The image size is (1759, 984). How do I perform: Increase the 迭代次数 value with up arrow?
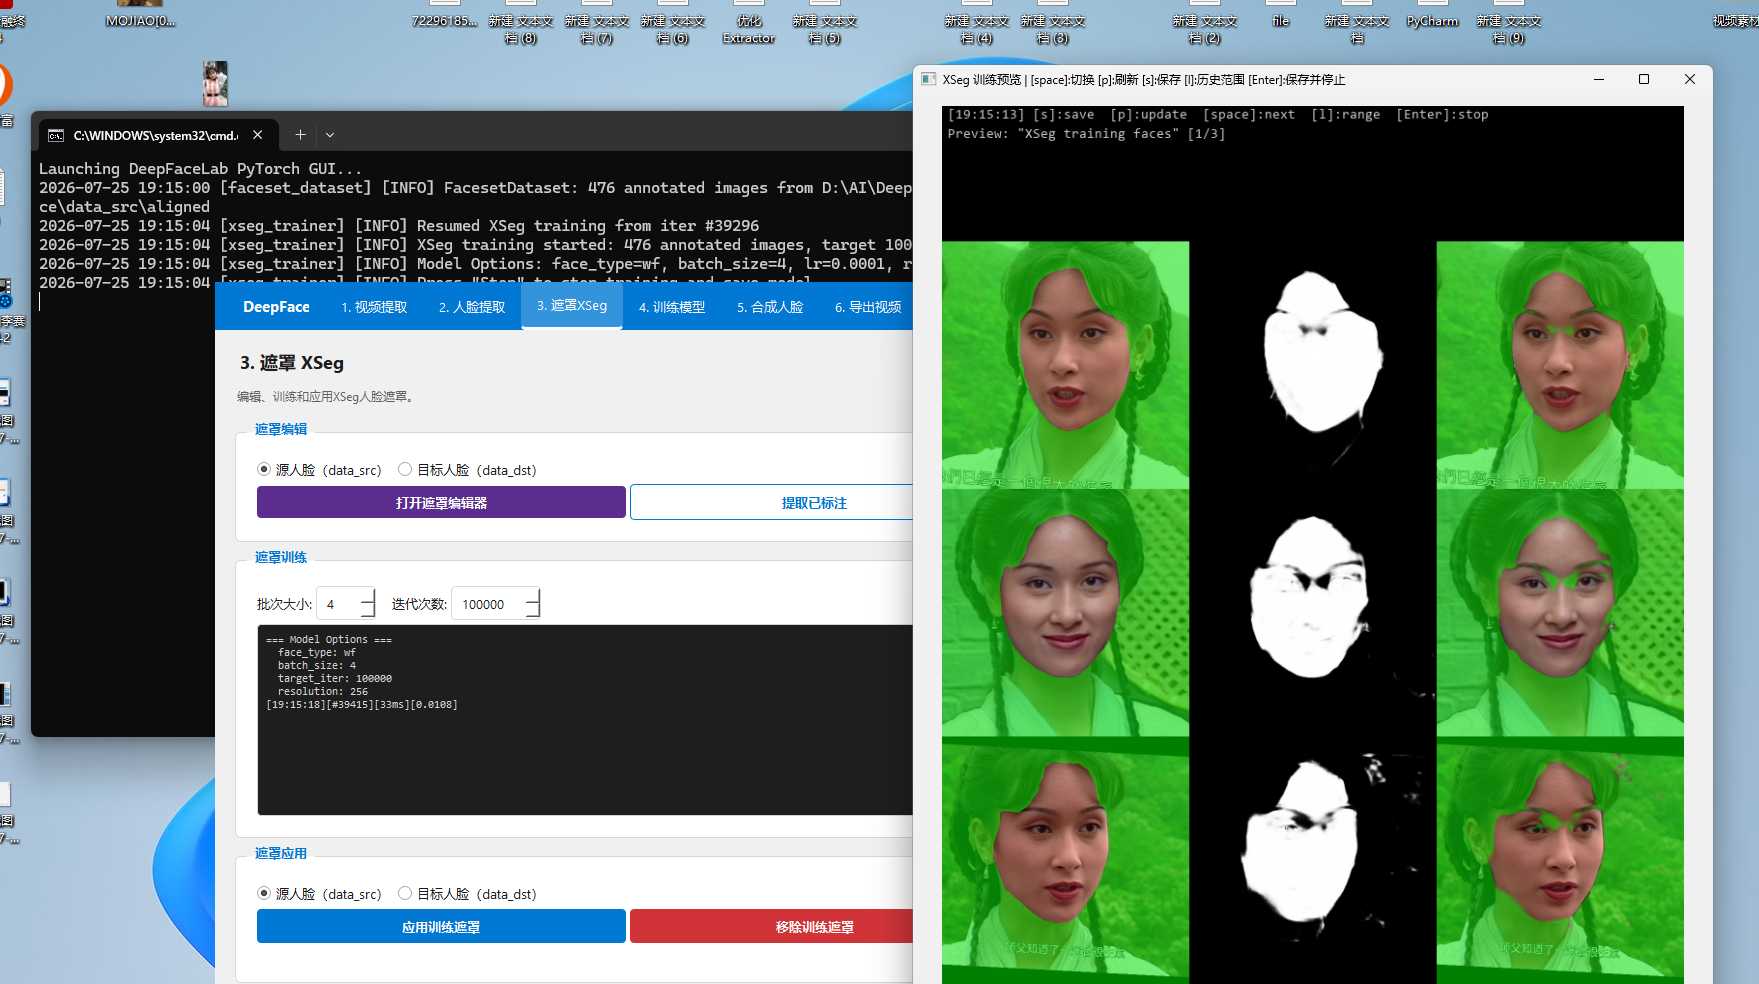(x=532, y=596)
